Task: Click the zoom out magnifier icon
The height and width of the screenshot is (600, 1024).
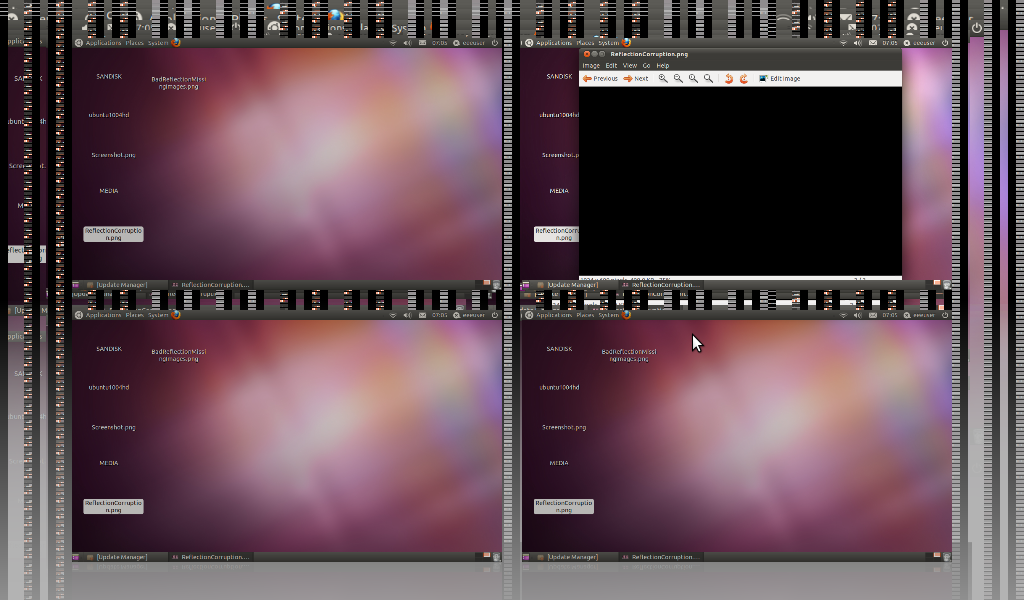Action: pos(678,78)
